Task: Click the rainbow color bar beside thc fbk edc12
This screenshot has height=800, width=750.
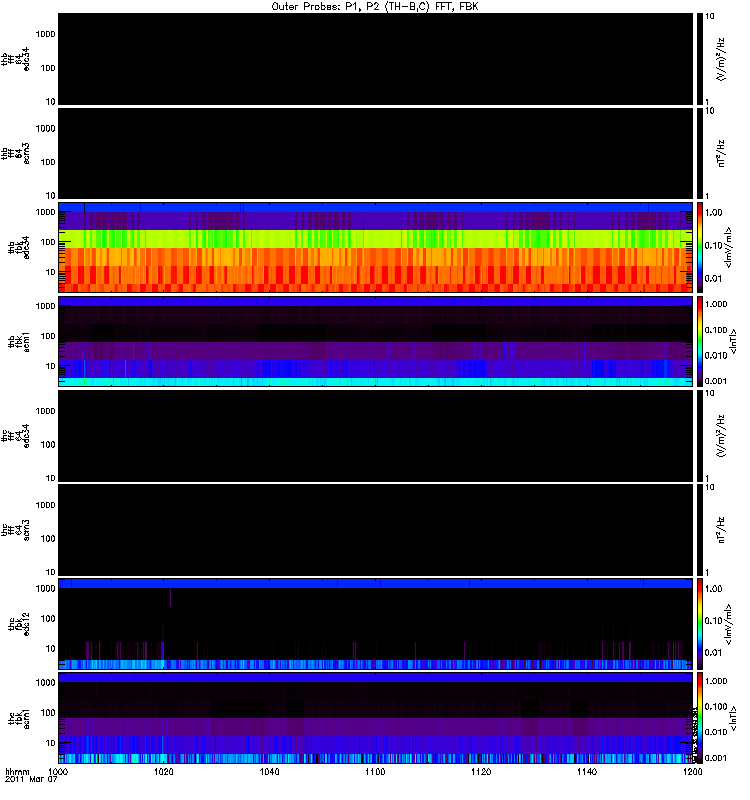Action: click(x=700, y=624)
